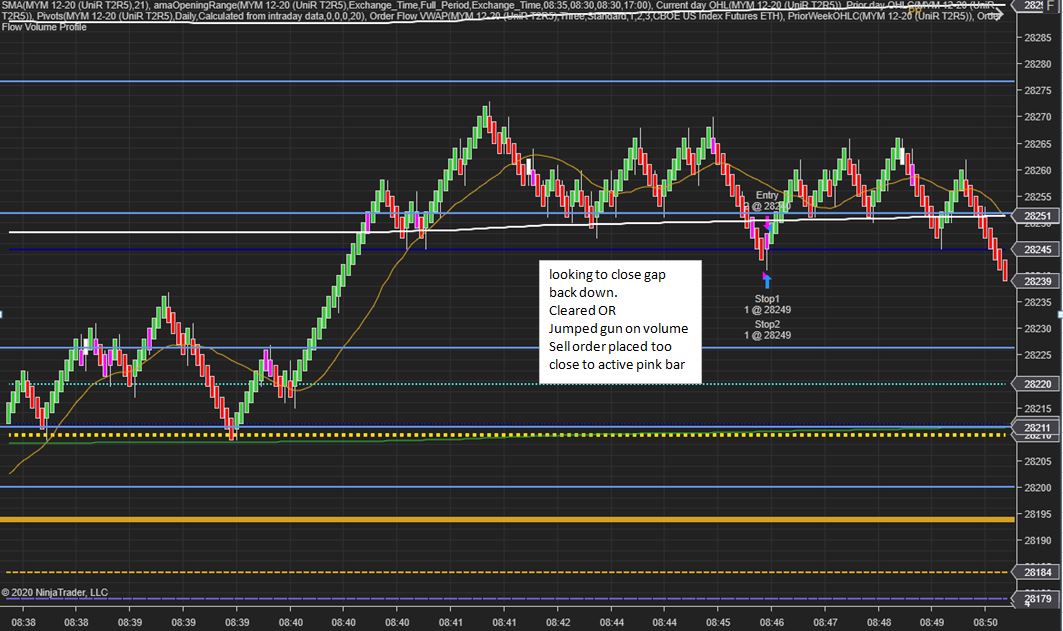Select the 28251 price marker on the axis
The height and width of the screenshot is (631, 1063).
(1037, 216)
